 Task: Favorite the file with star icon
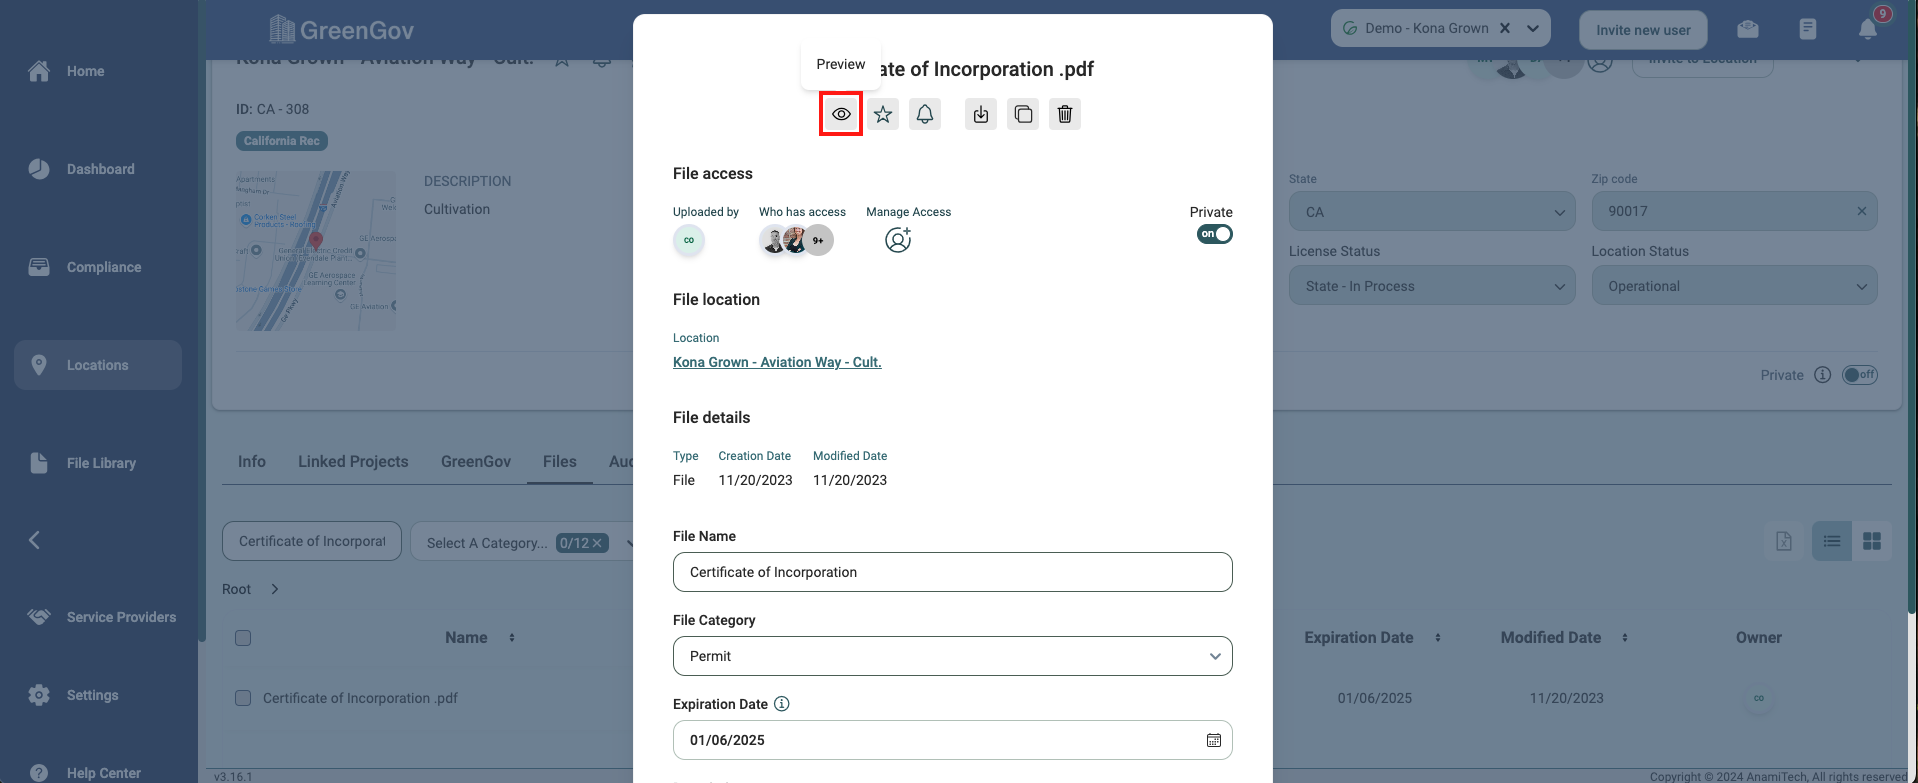point(883,114)
